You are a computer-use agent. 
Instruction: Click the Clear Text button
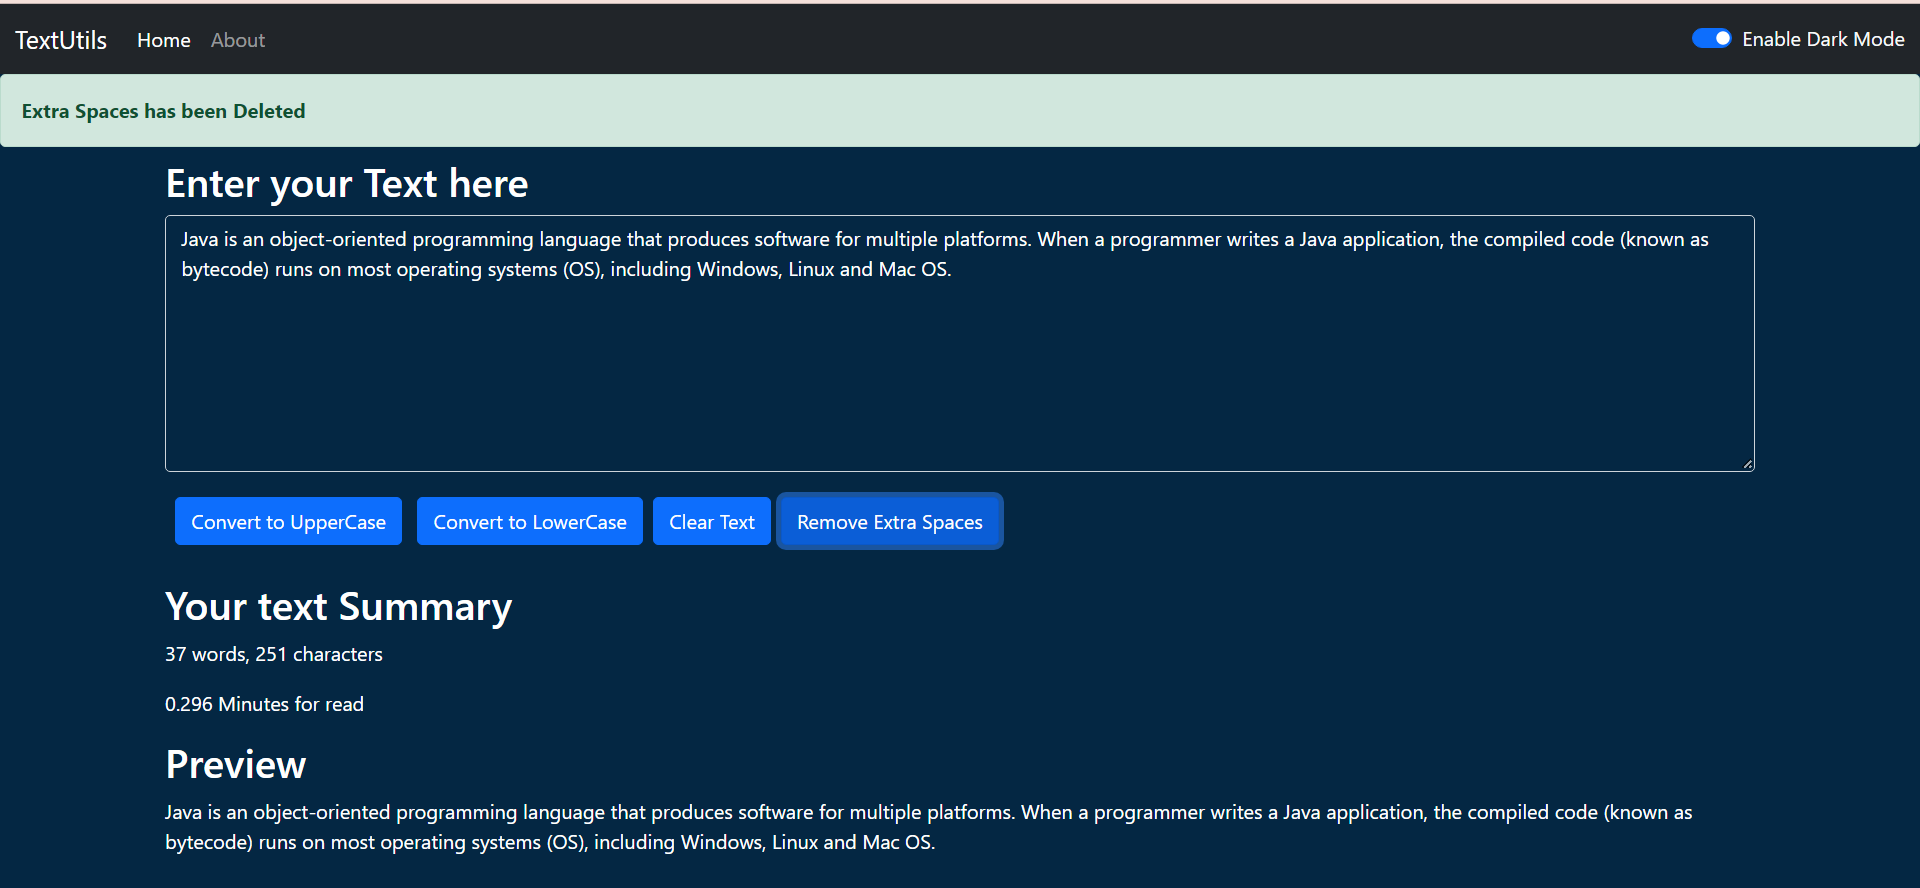coord(712,521)
